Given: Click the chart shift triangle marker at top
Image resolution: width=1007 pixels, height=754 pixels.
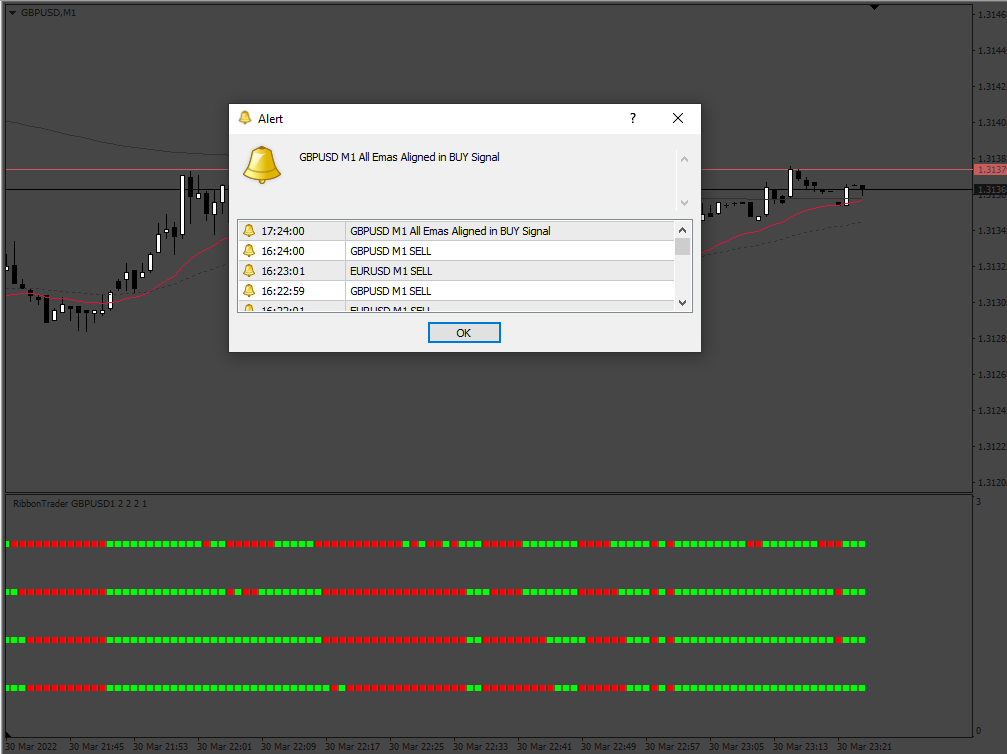Looking at the screenshot, I should pyautogui.click(x=875, y=7).
